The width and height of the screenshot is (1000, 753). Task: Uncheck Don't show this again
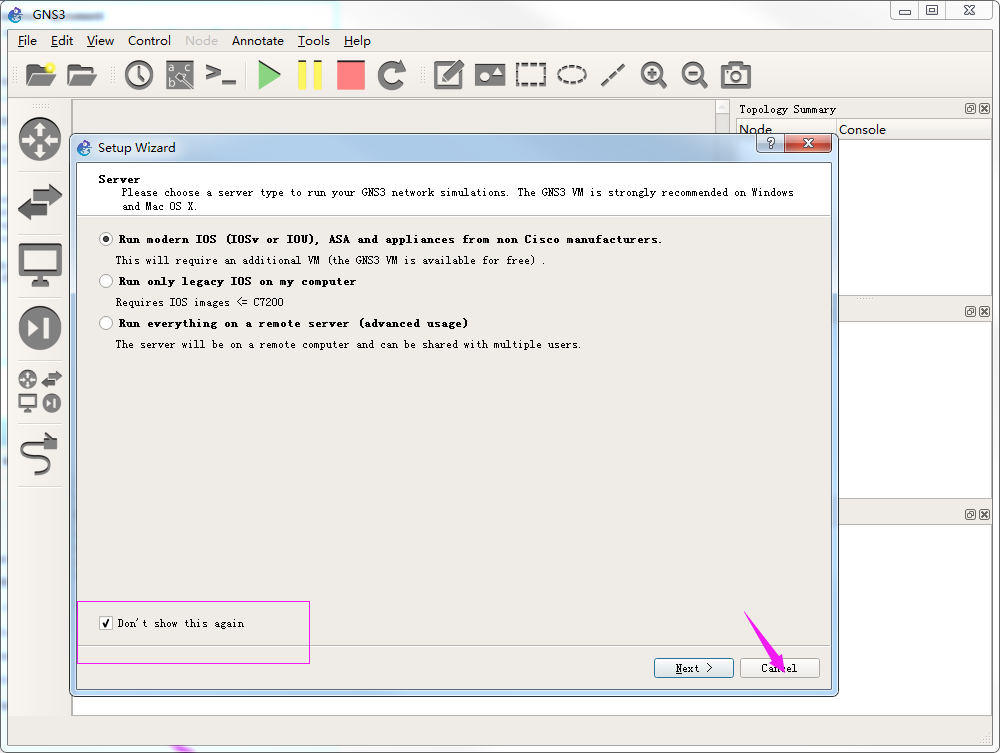106,623
